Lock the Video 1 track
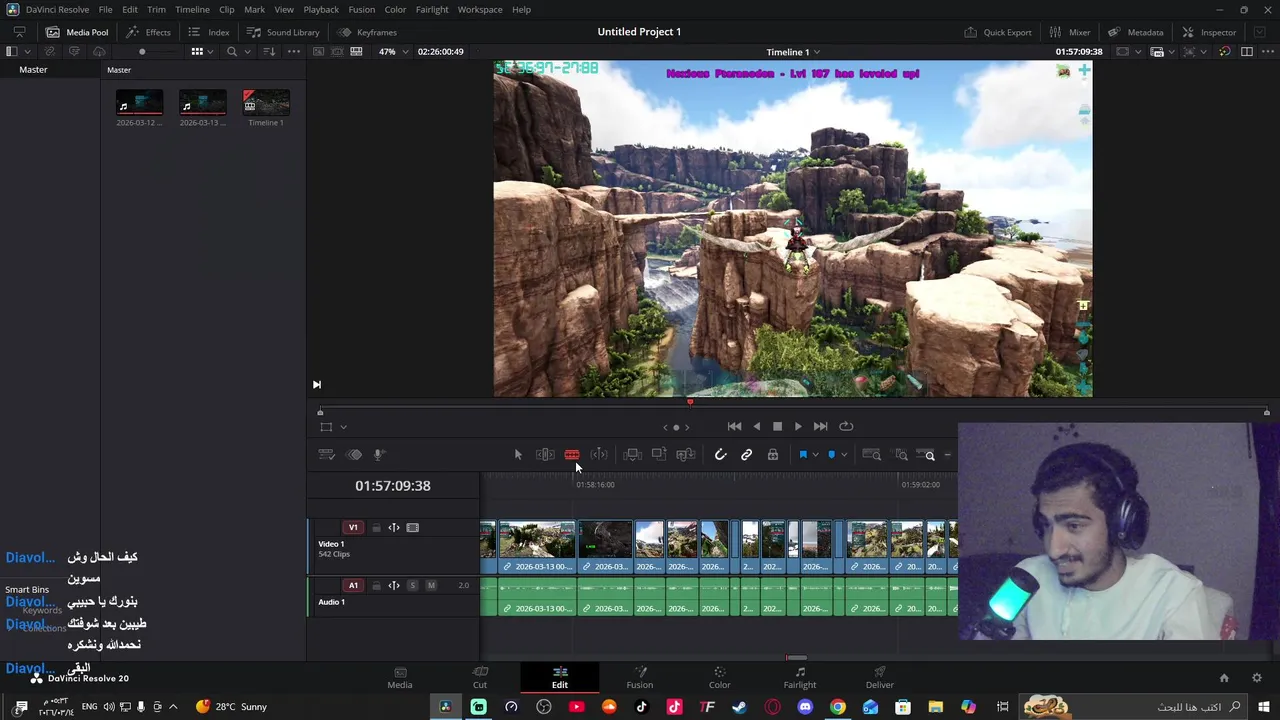Image resolution: width=1280 pixels, height=720 pixels. [376, 528]
